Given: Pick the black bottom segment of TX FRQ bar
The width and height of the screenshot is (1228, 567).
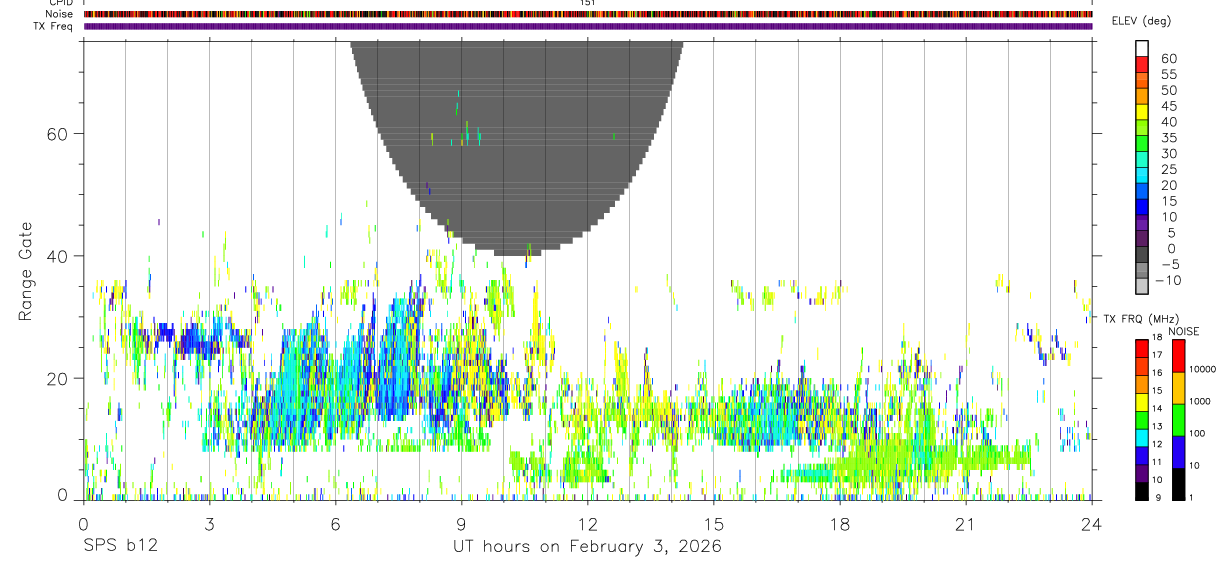Looking at the screenshot, I should [1142, 490].
